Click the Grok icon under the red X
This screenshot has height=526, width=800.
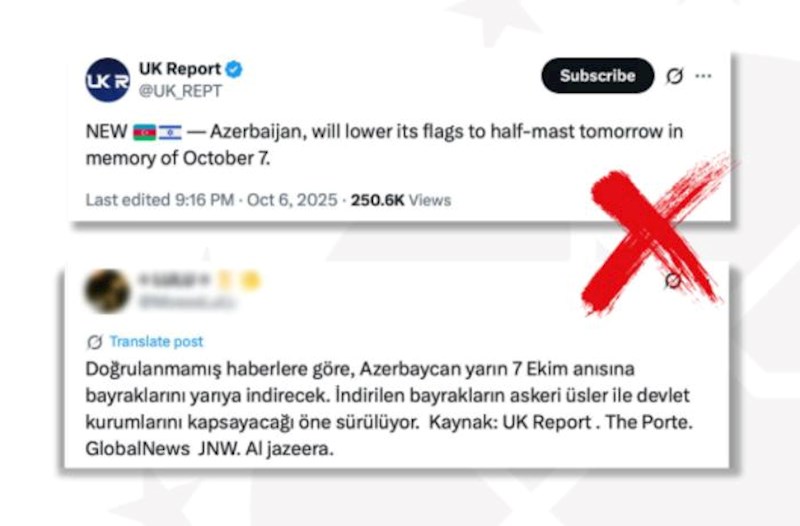coord(673,281)
